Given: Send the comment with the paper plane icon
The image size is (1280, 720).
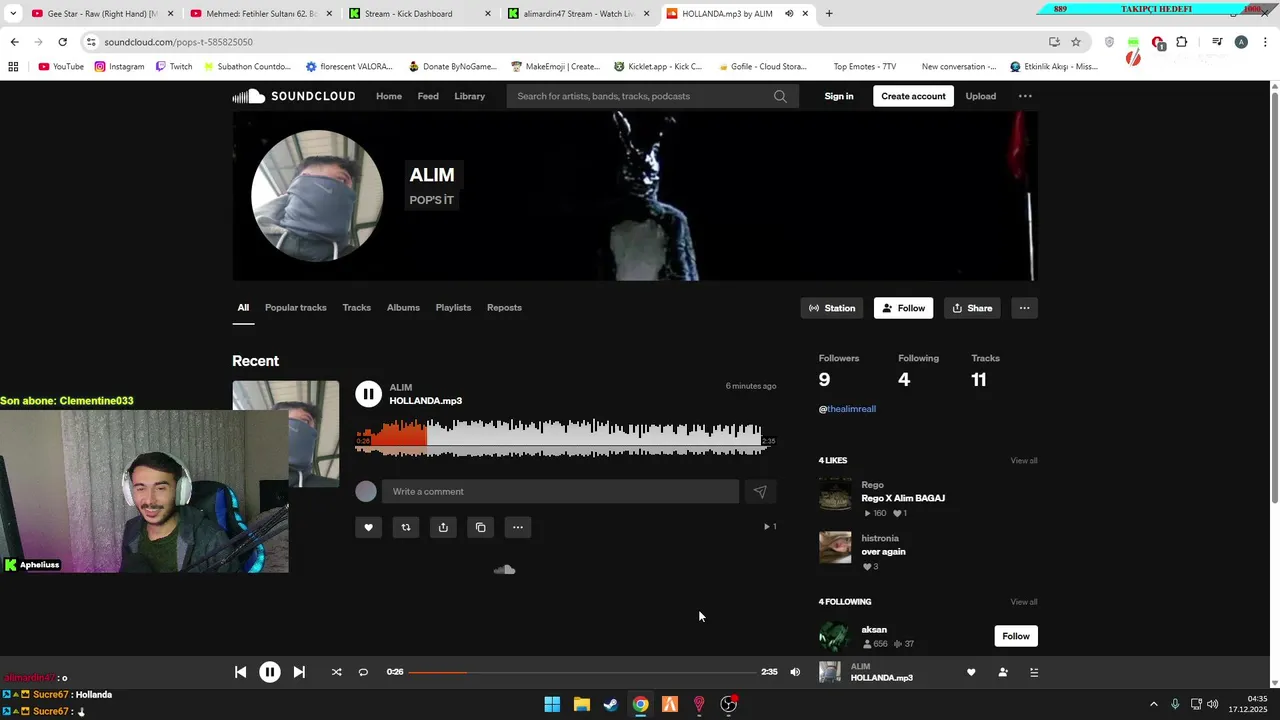Looking at the screenshot, I should click(x=760, y=491).
